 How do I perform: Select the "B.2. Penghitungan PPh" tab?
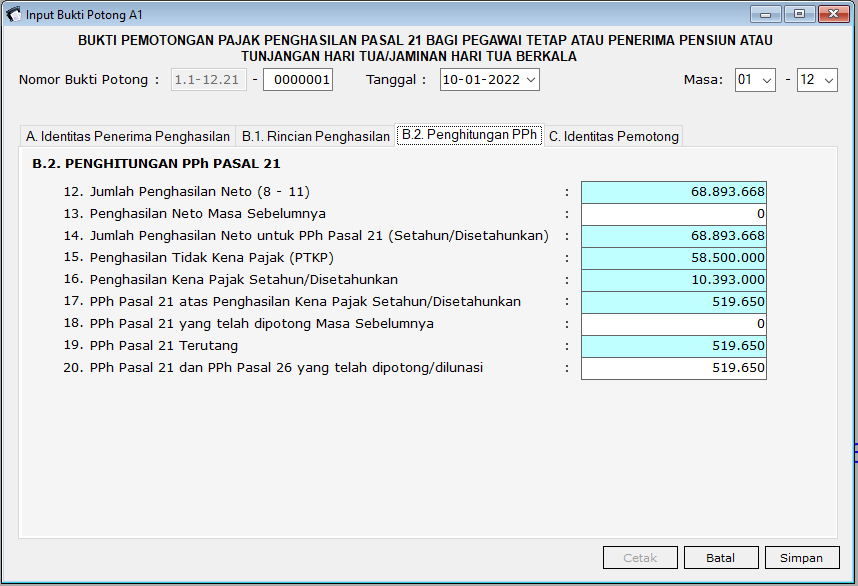pos(469,135)
